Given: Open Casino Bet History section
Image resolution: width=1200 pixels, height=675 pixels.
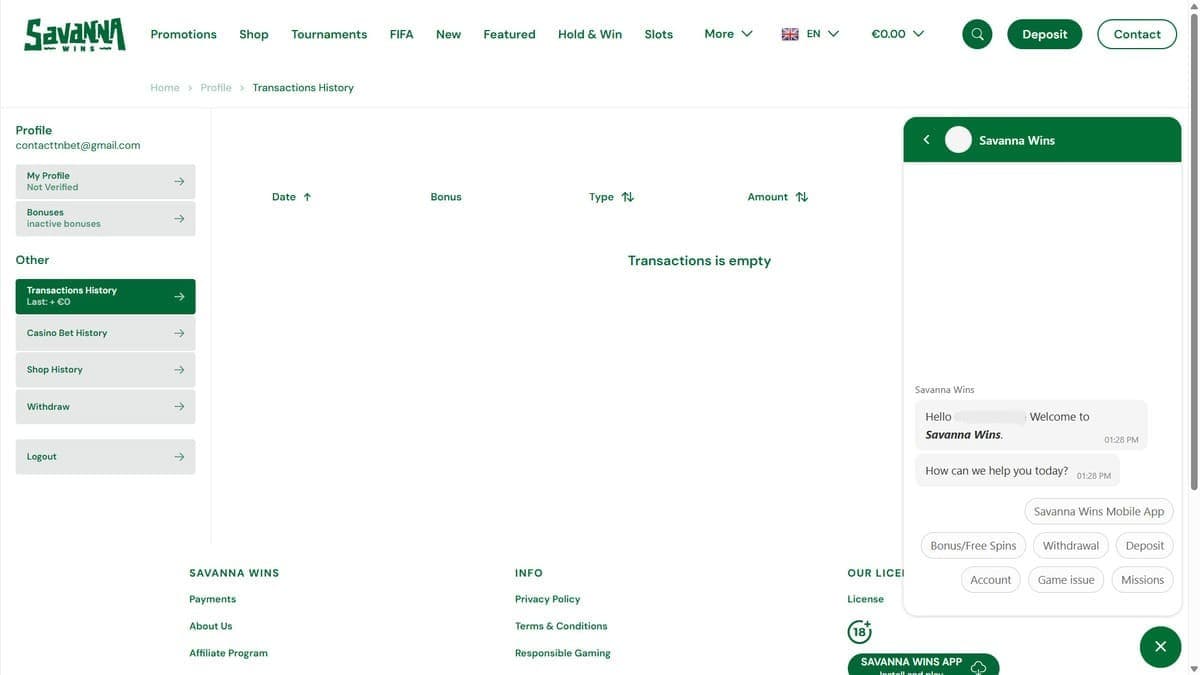Looking at the screenshot, I should tap(105, 333).
